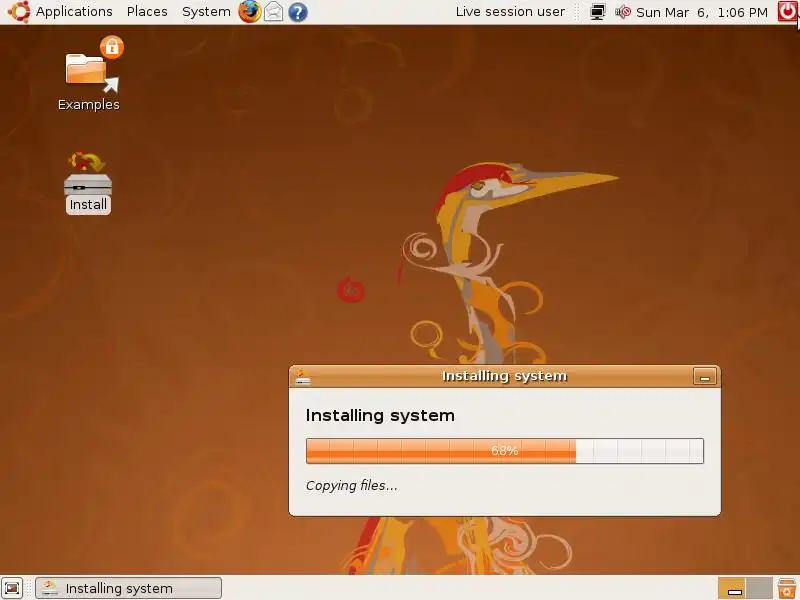Minimize the Installing system dialog

[x=705, y=377]
